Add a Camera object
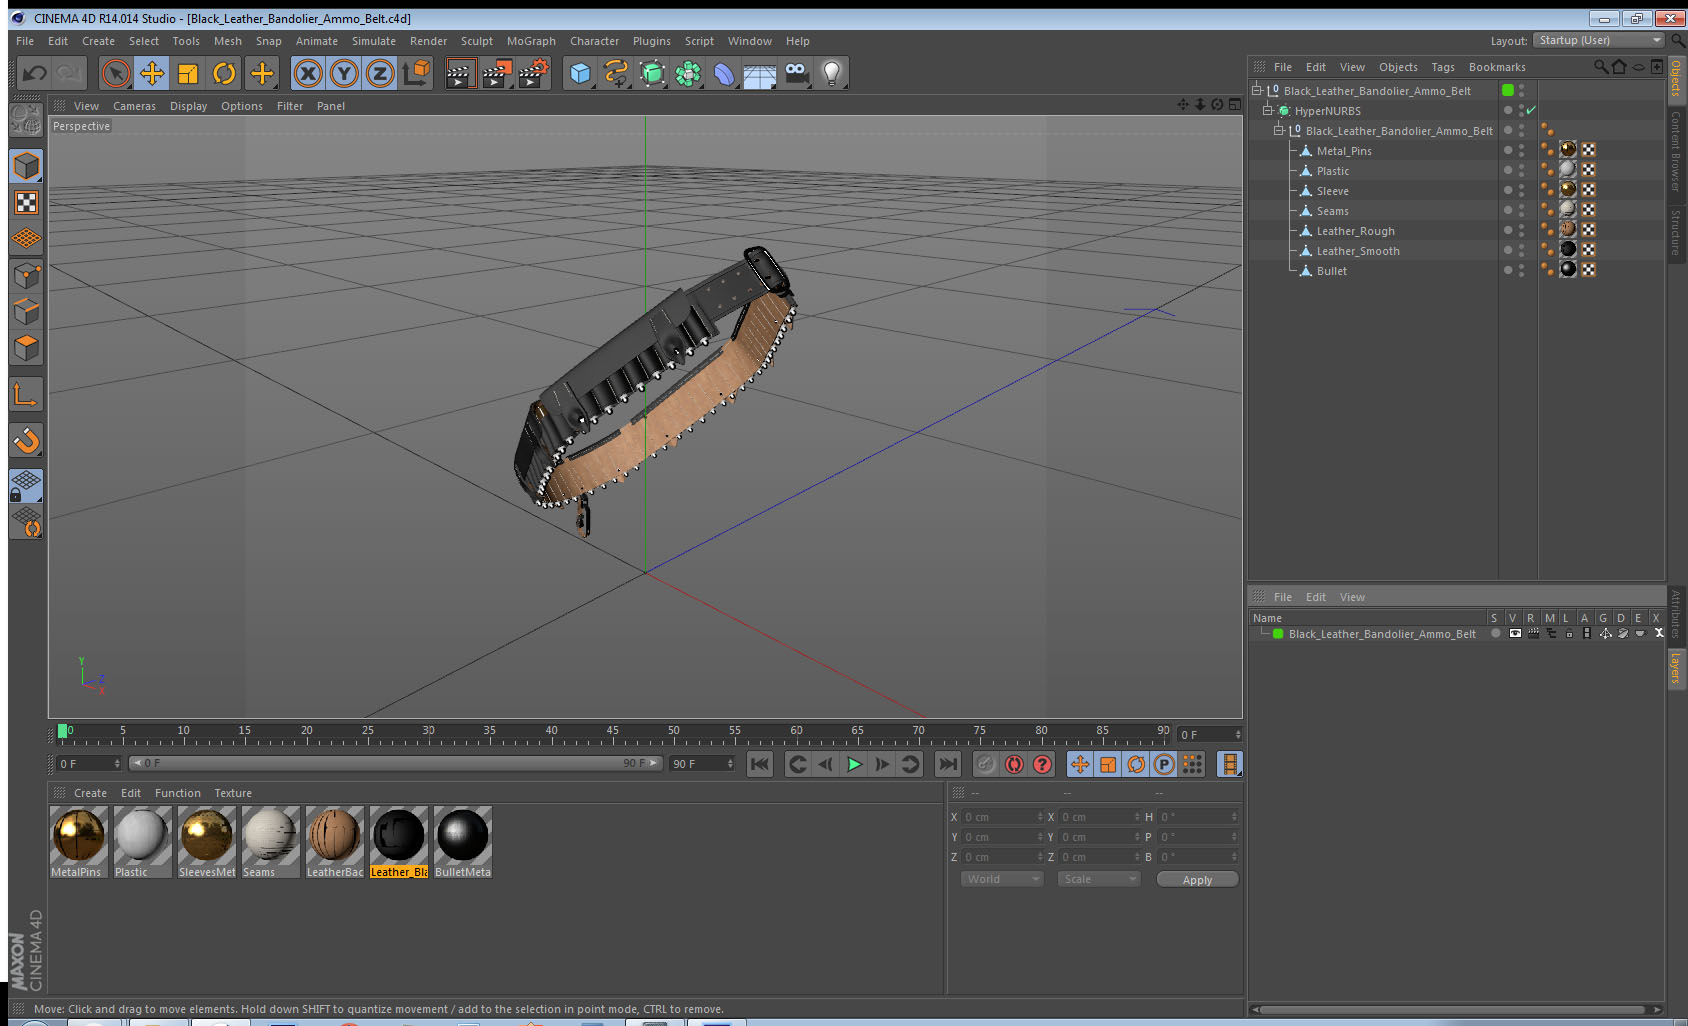 click(796, 73)
